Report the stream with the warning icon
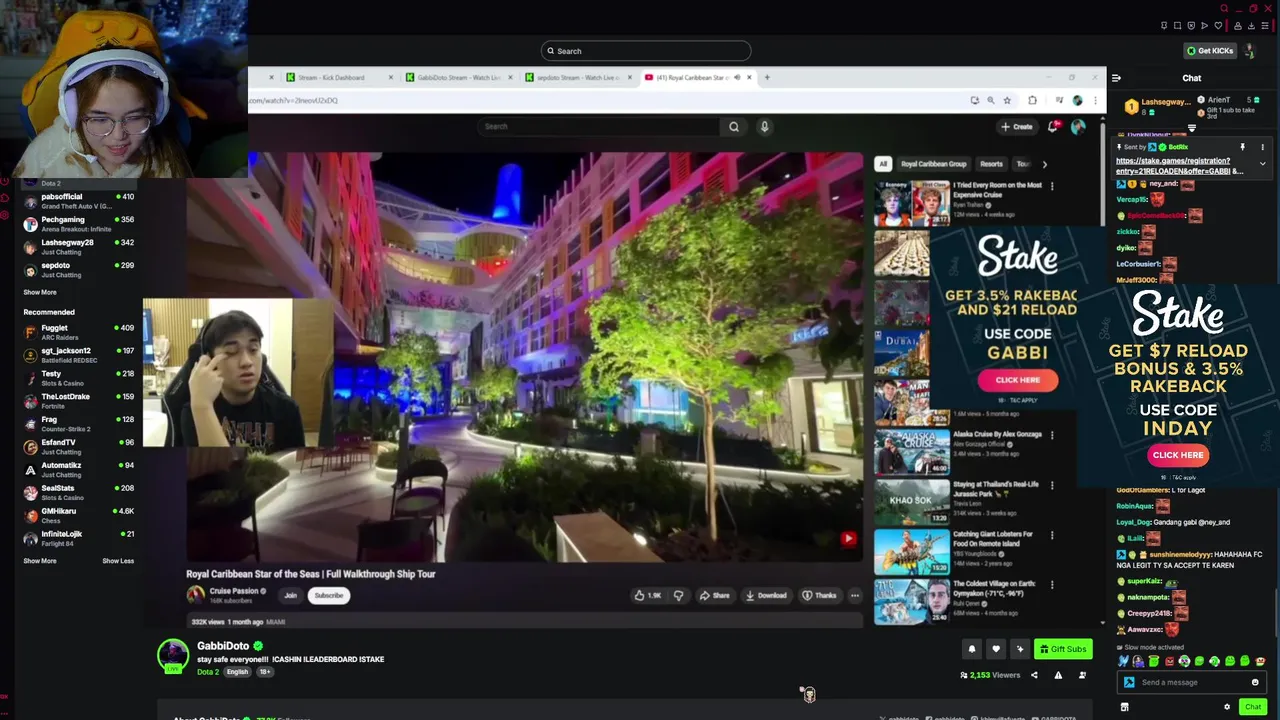The width and height of the screenshot is (1280, 720). (1058, 675)
